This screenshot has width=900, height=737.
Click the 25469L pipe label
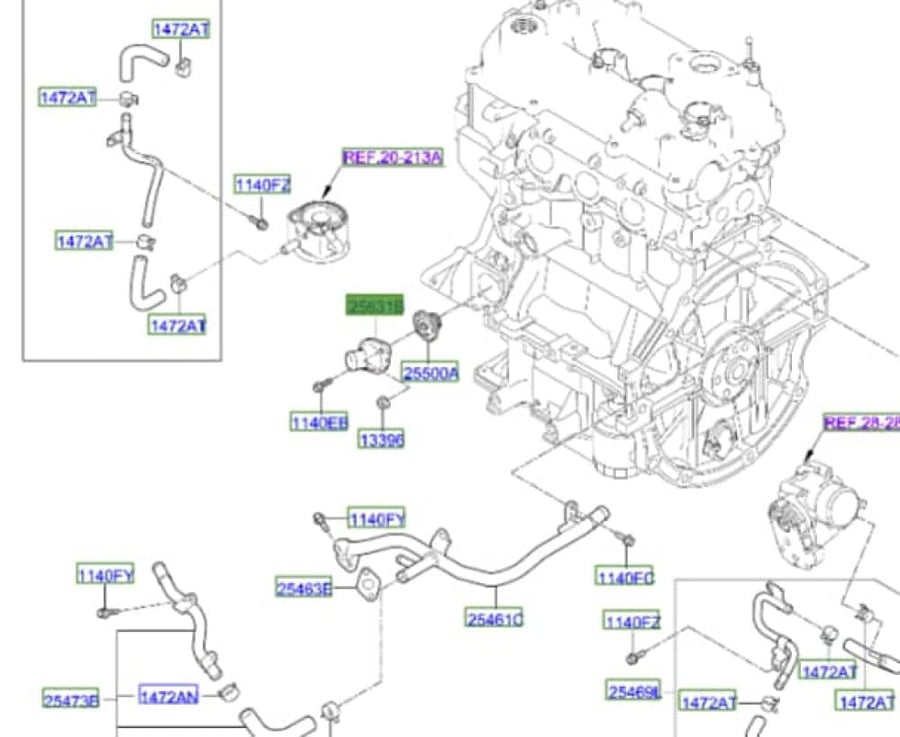tap(634, 692)
